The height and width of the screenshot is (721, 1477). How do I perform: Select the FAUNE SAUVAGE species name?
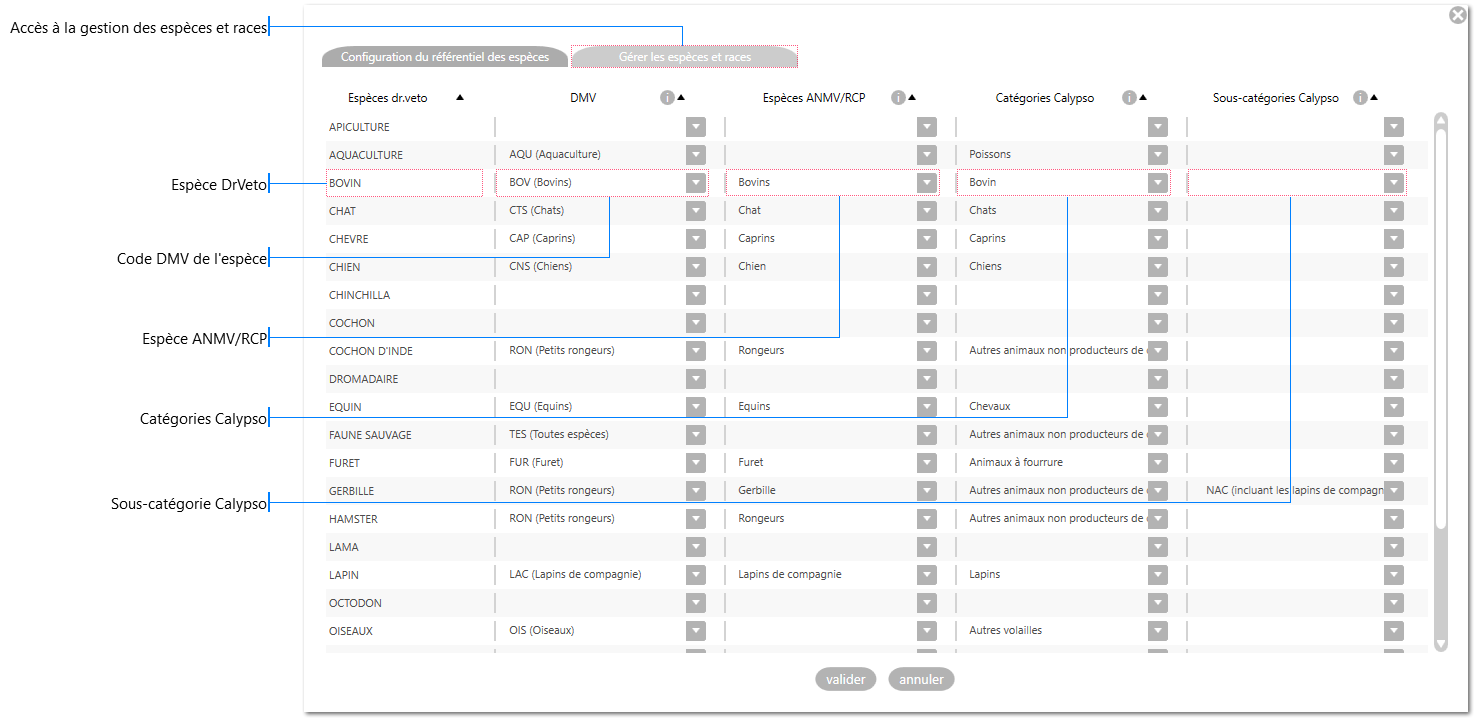[370, 435]
